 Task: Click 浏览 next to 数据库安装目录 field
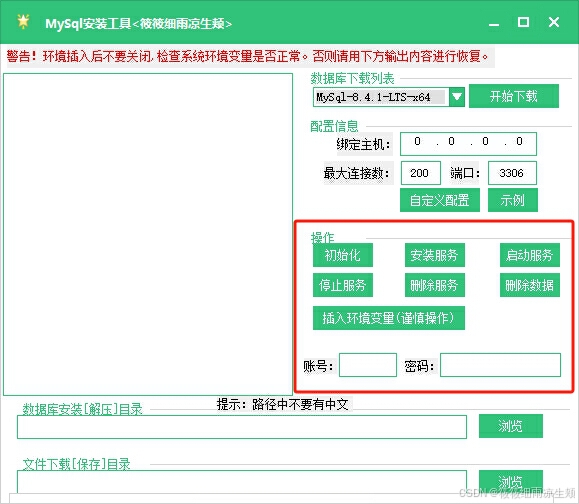pyautogui.click(x=511, y=426)
